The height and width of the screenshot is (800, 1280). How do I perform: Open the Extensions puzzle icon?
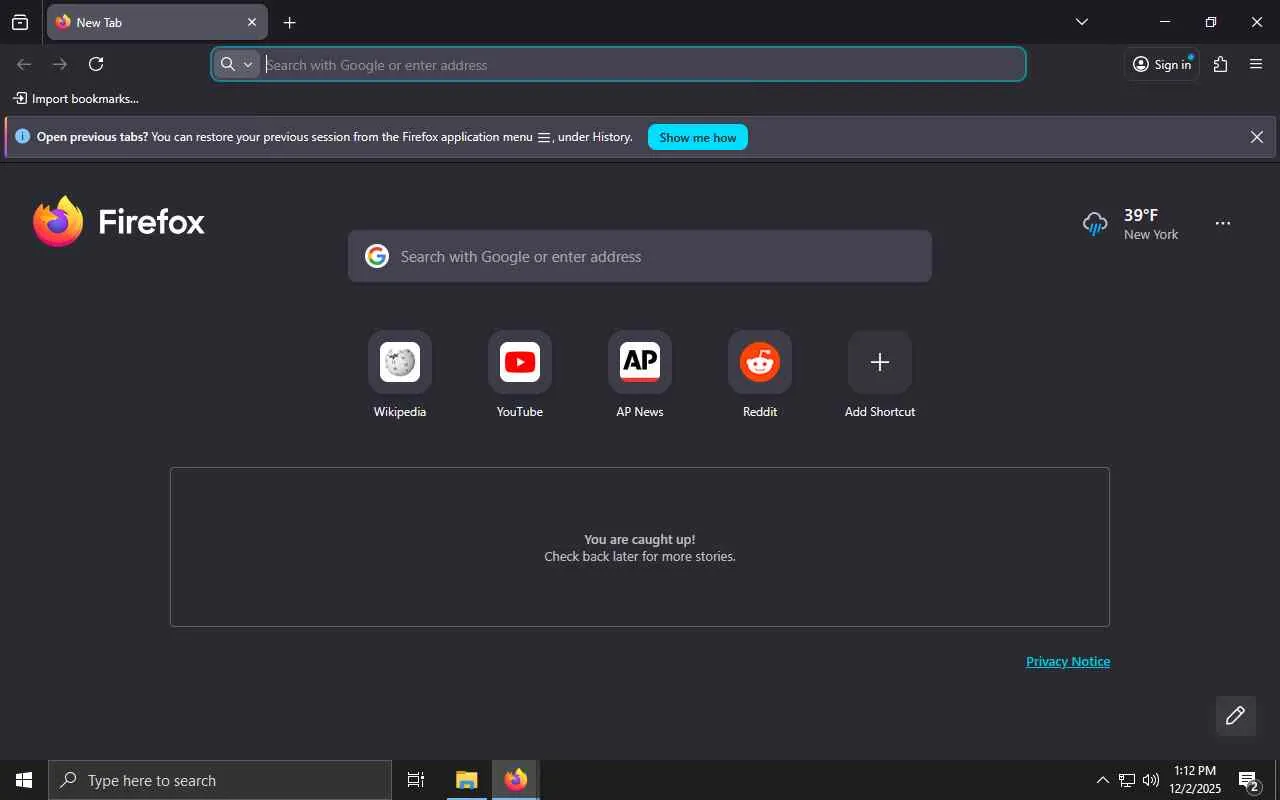1221,65
